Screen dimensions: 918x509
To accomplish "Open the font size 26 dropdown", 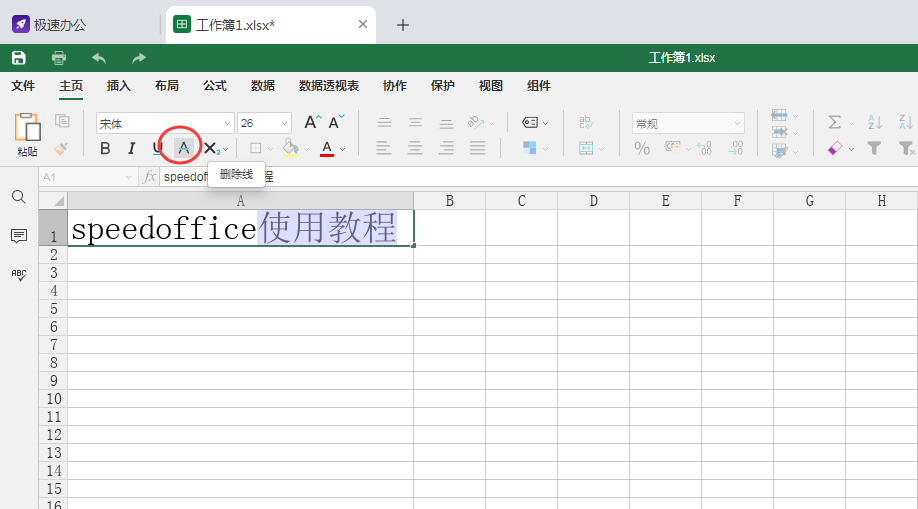I will tap(284, 124).
